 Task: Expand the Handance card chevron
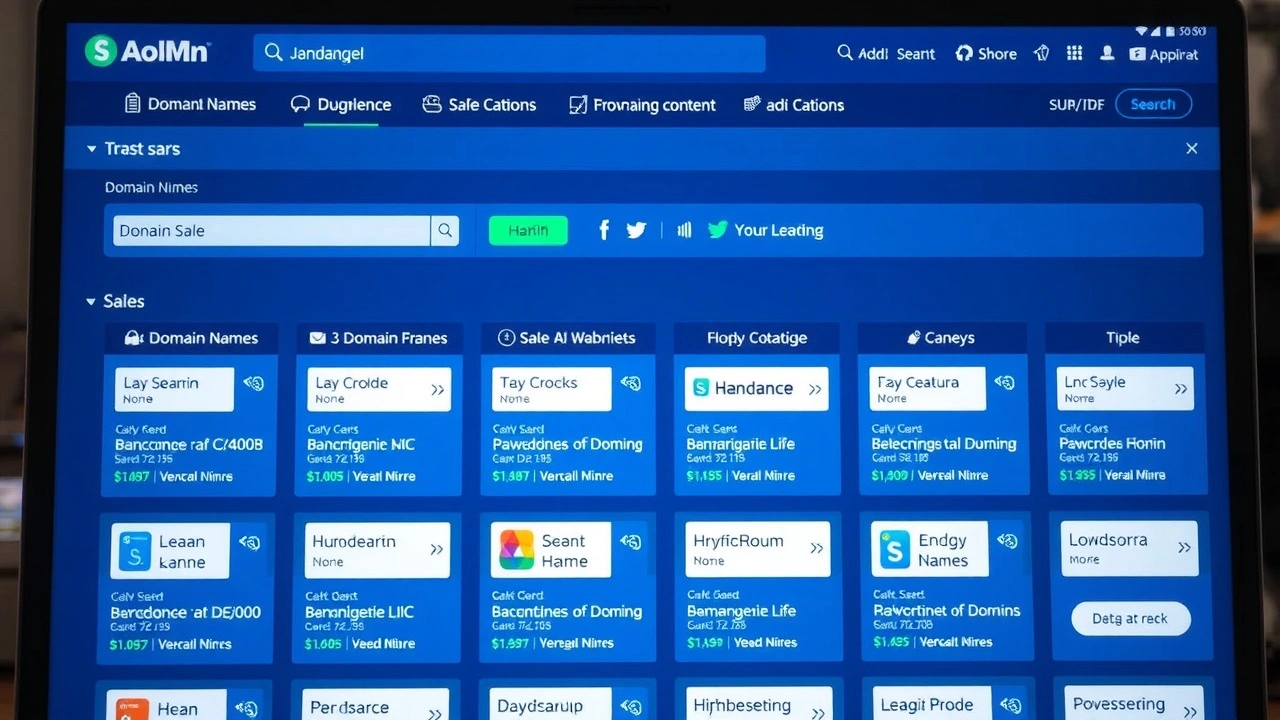click(x=815, y=389)
